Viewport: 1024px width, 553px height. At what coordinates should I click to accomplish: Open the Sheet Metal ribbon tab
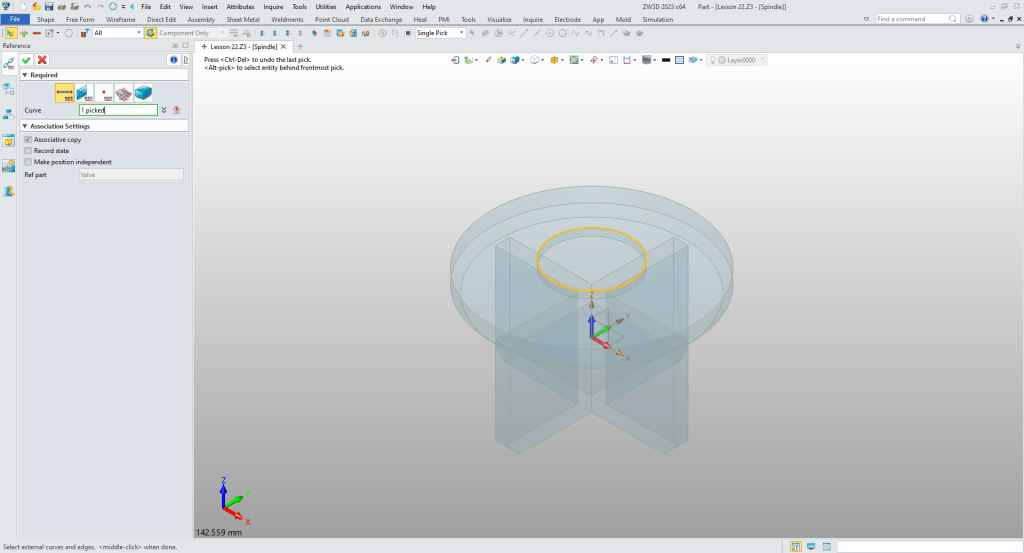click(244, 19)
